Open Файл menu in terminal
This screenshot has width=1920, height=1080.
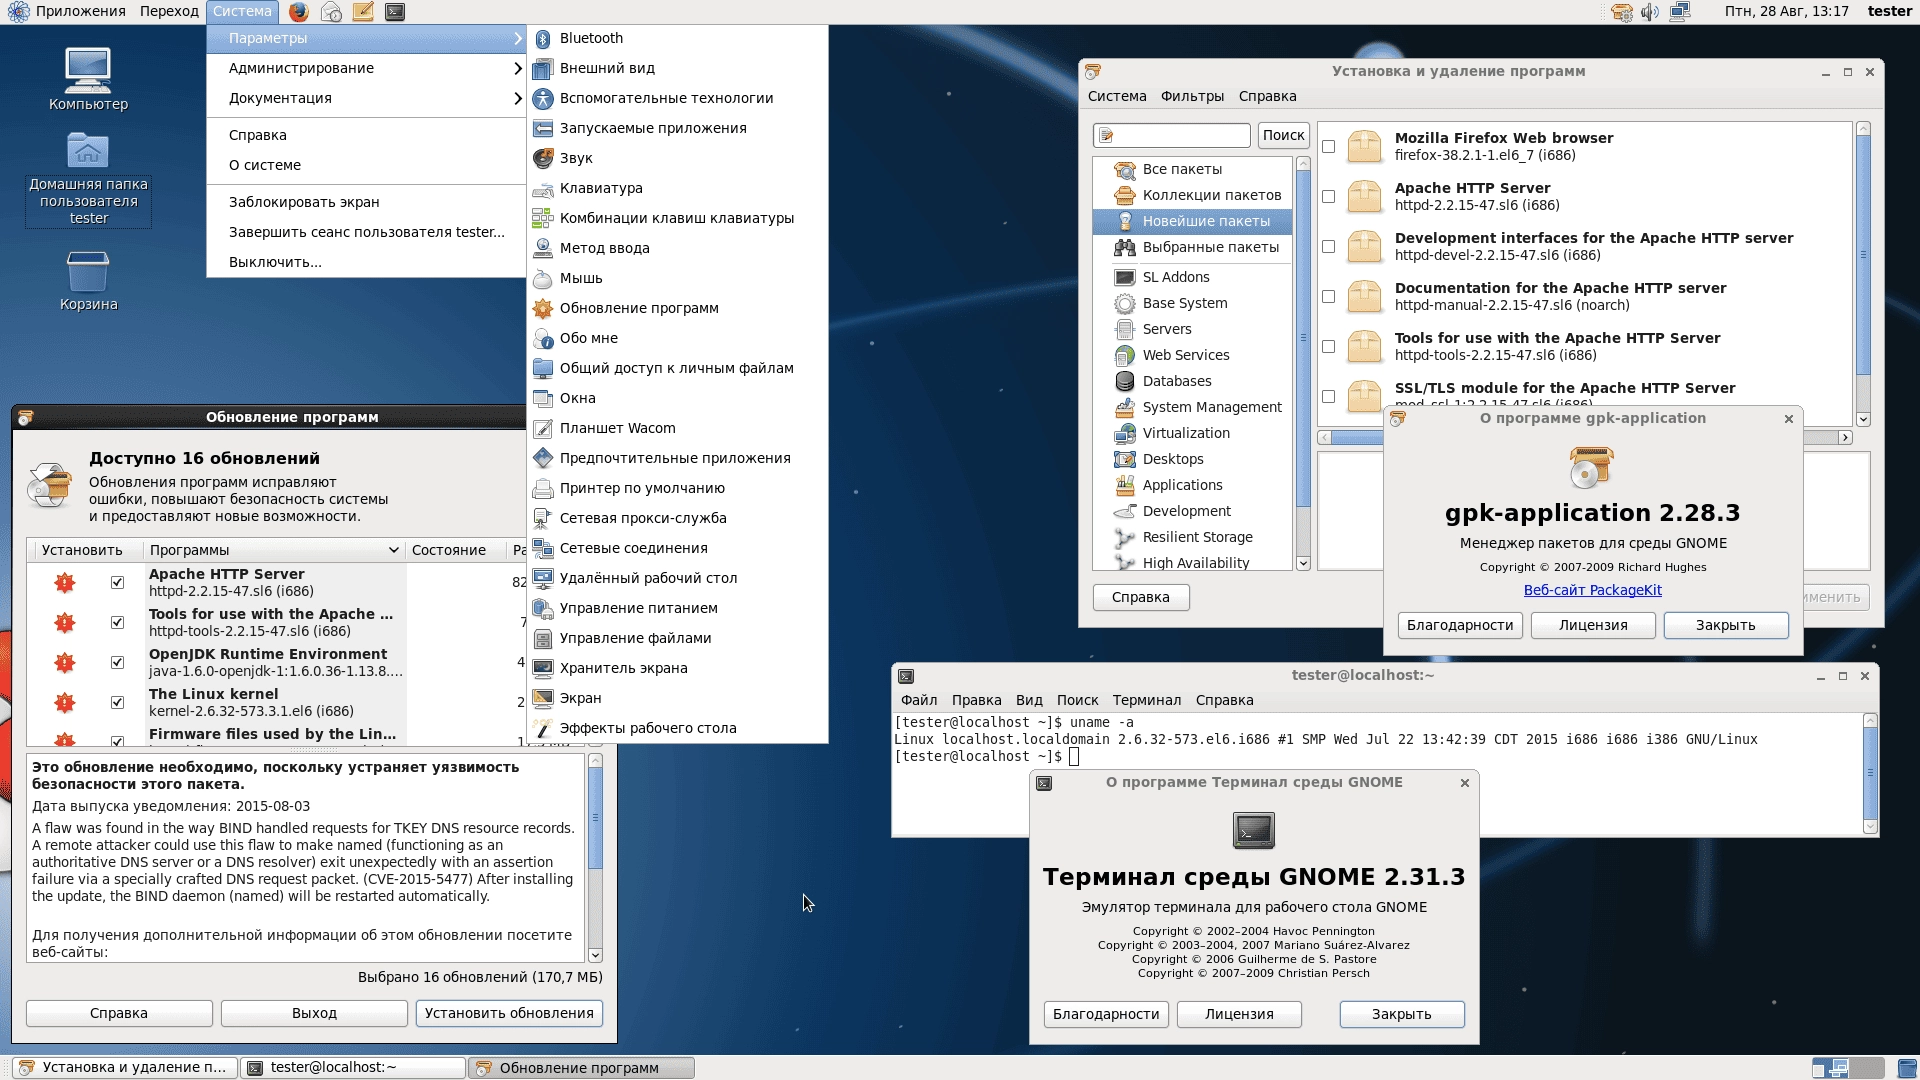click(x=919, y=700)
